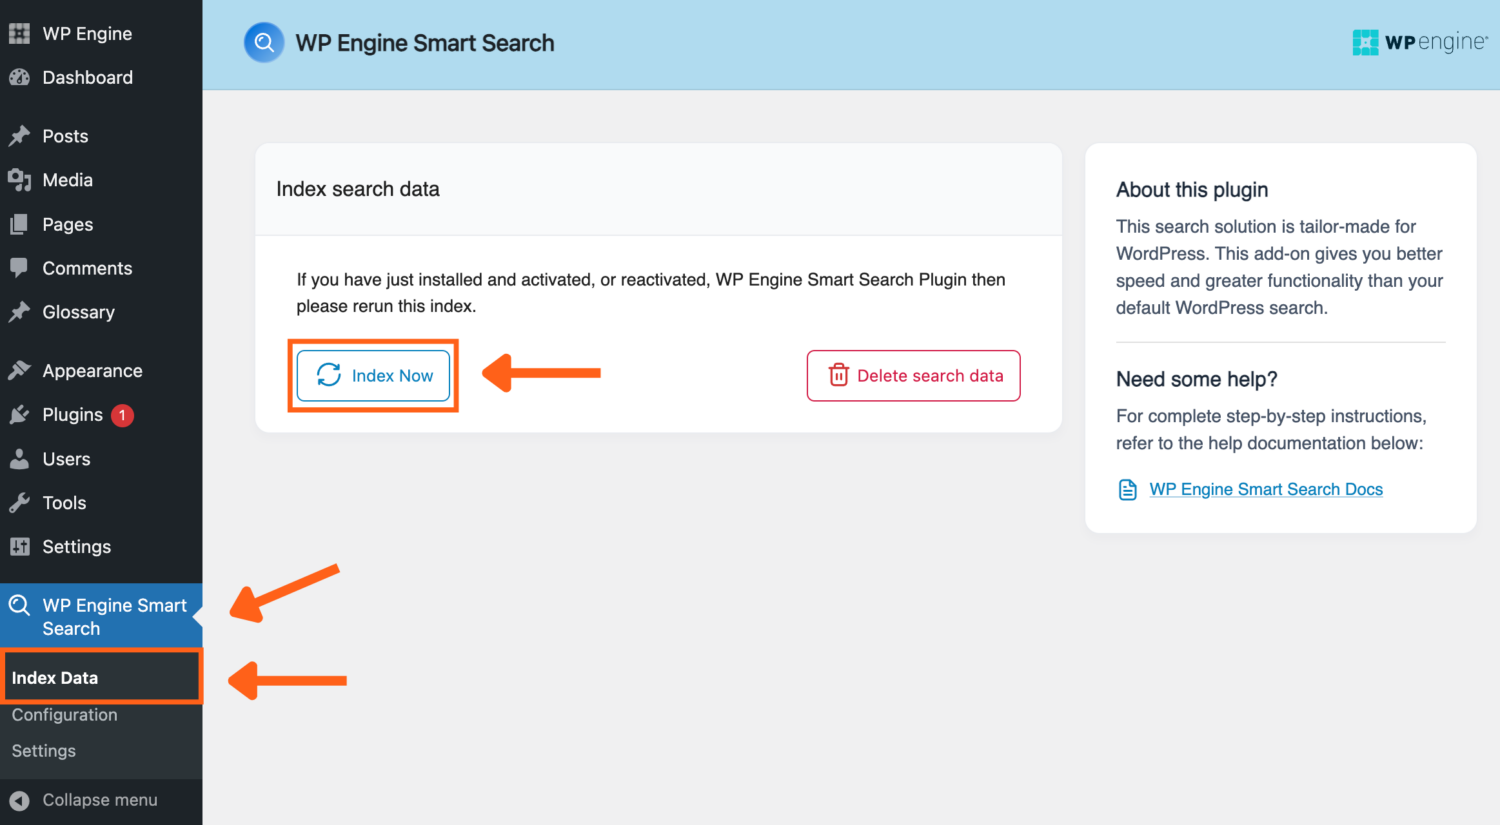This screenshot has width=1500, height=825.
Task: Click the trash icon in Delete search data
Action: pos(837,375)
